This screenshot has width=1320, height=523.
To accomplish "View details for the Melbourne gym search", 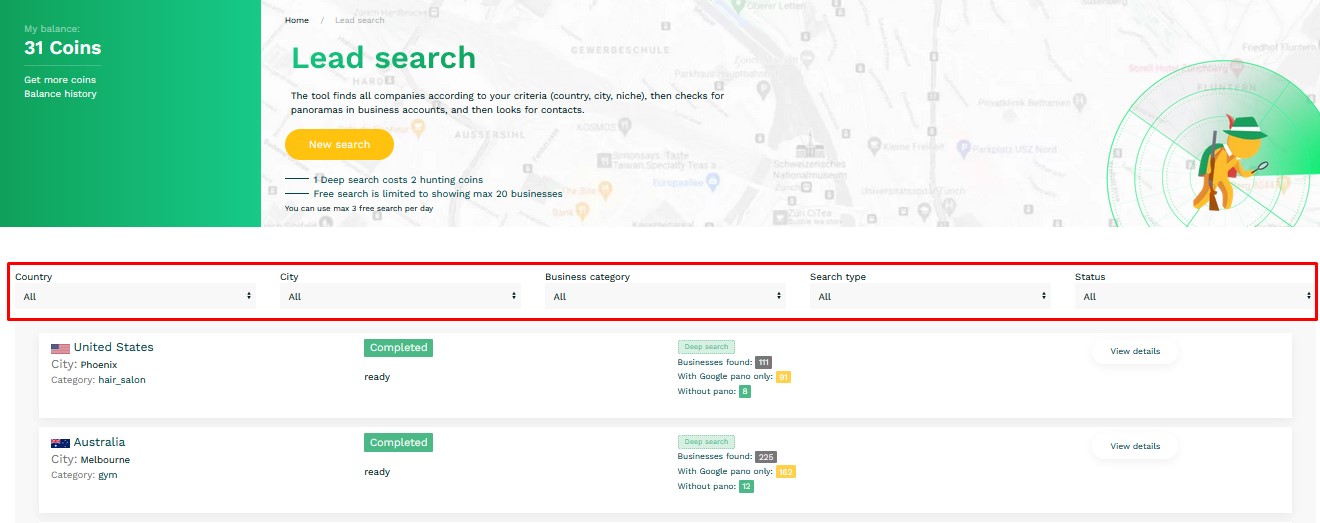I will click(1135, 446).
